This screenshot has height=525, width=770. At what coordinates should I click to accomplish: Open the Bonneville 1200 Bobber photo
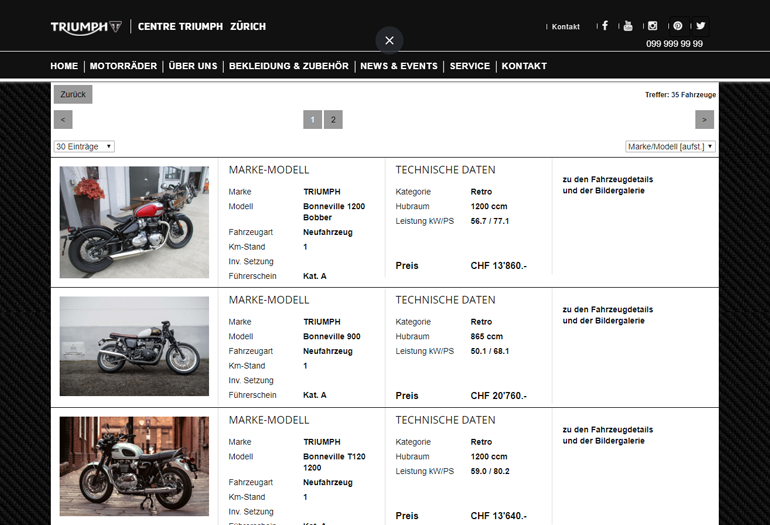pos(134,222)
